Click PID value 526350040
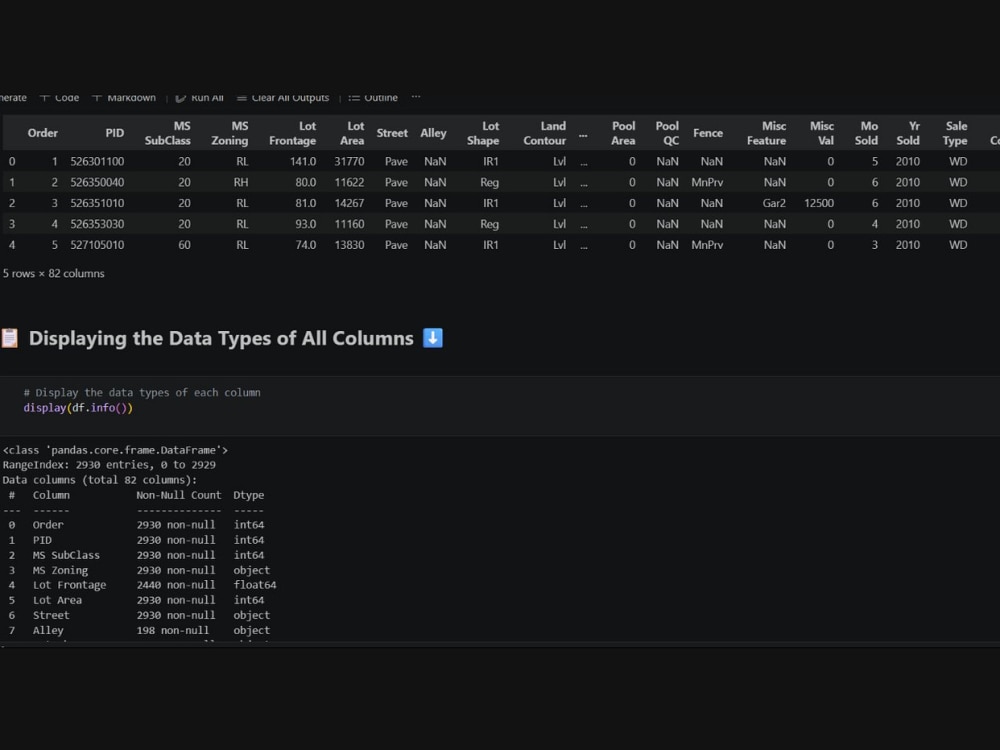 point(97,182)
